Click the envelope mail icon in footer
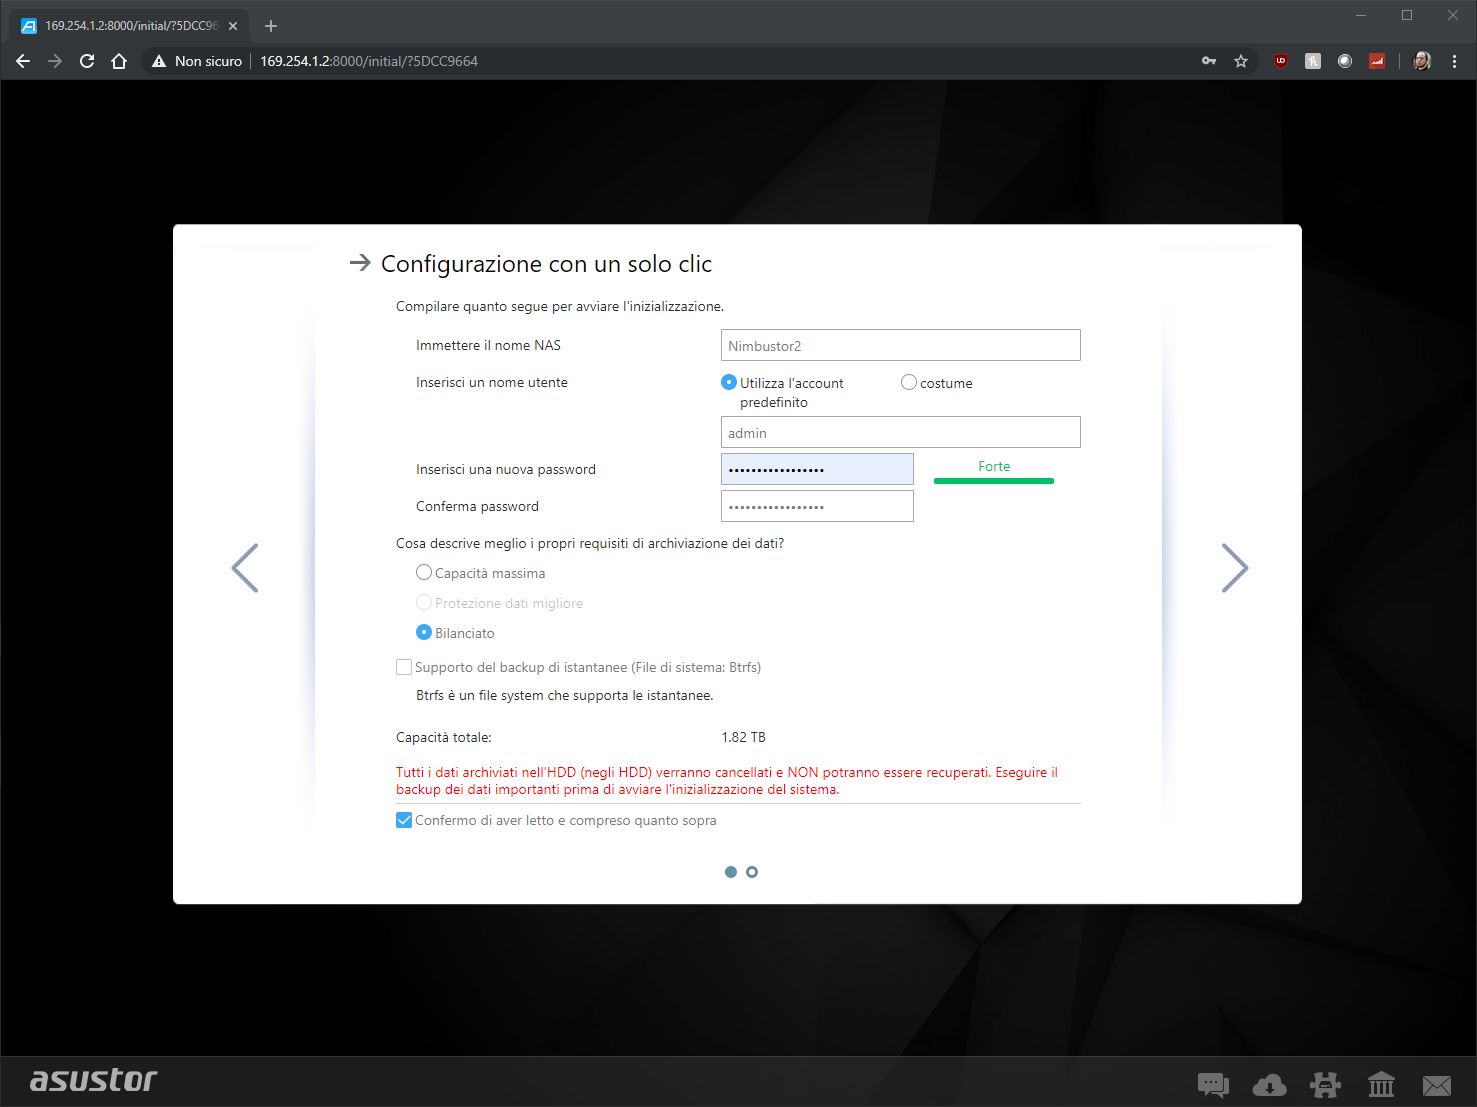Screen dimensions: 1477x1107 click(x=1437, y=1084)
